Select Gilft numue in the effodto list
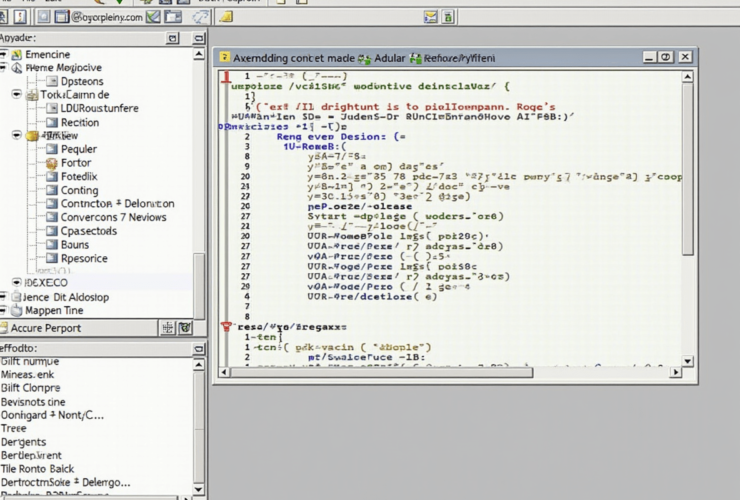Viewport: 740px width, 500px height. point(30,362)
